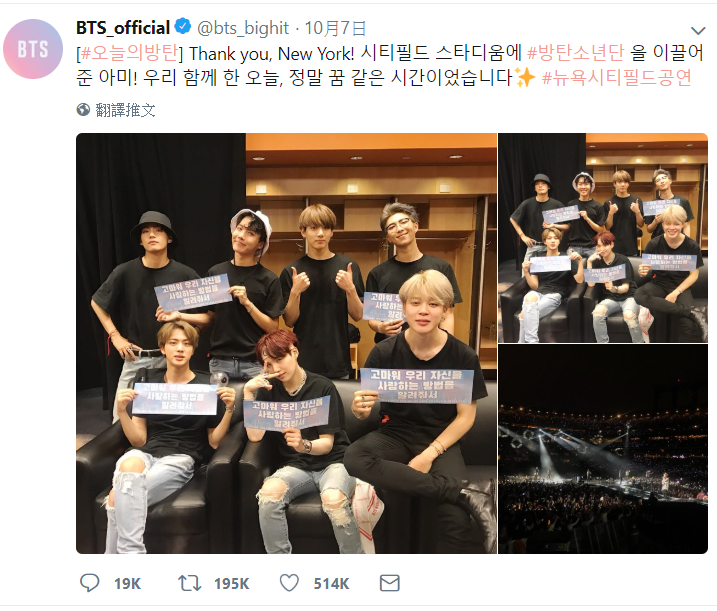The height and width of the screenshot is (611, 717).
Task: Click the blue verified badge
Action: (x=183, y=27)
